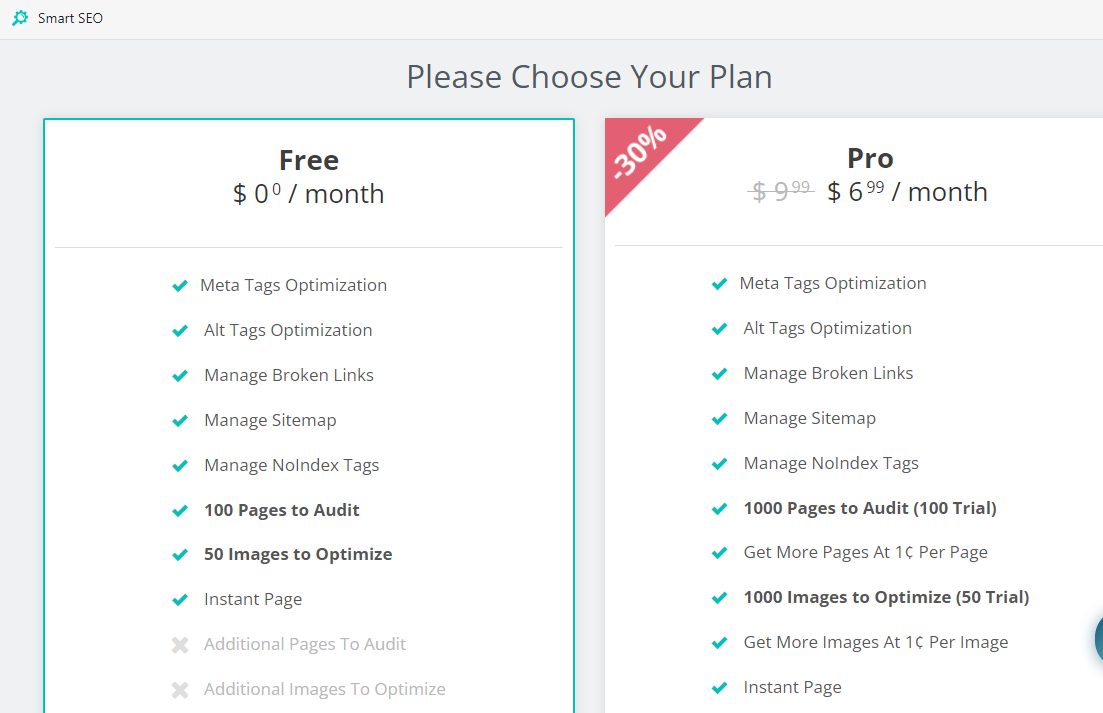The width and height of the screenshot is (1103, 713).
Task: Click the checkmark beside 1000 Pages to Audit
Action: coord(720,508)
